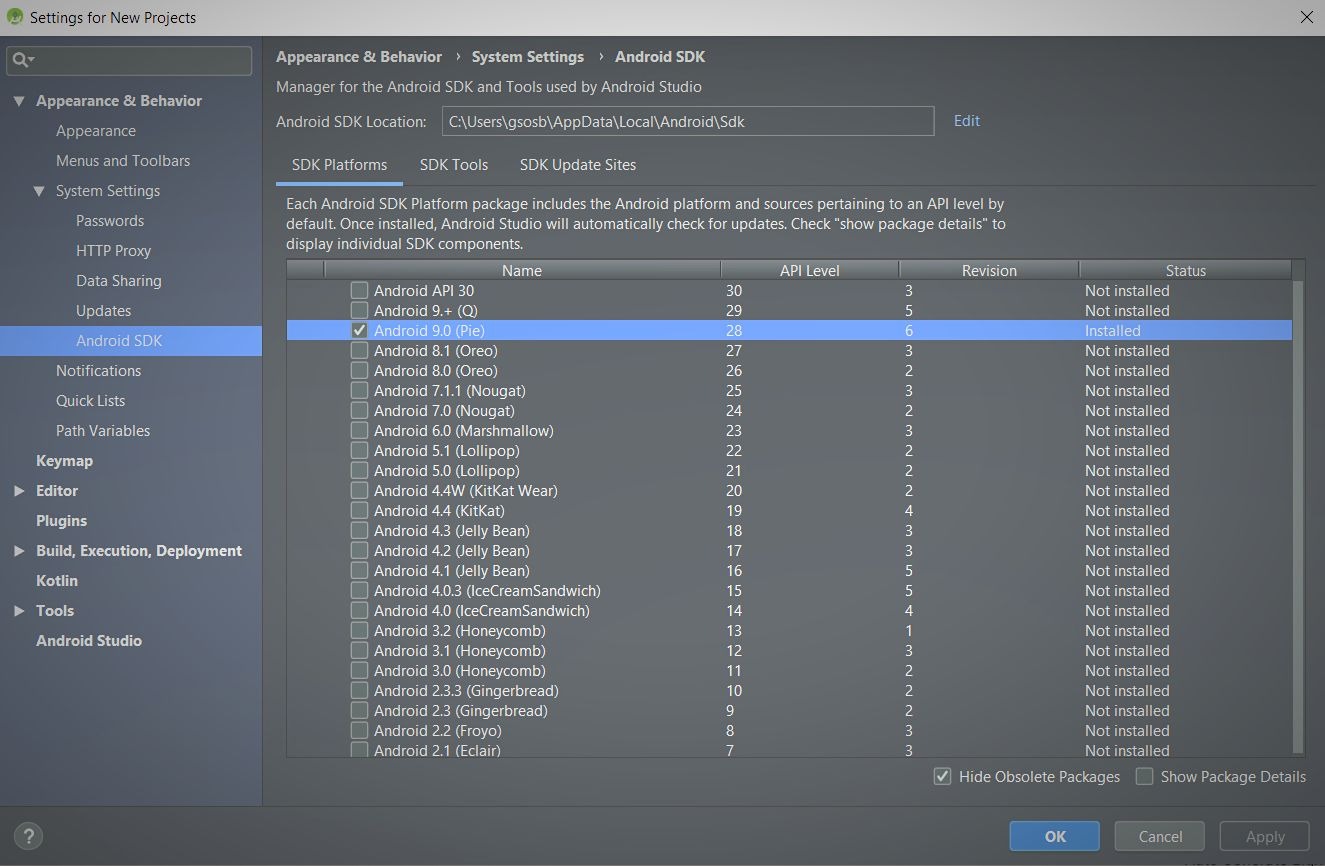
Task: Check the Android 4.4 (KitKat) checkbox
Action: click(359, 510)
